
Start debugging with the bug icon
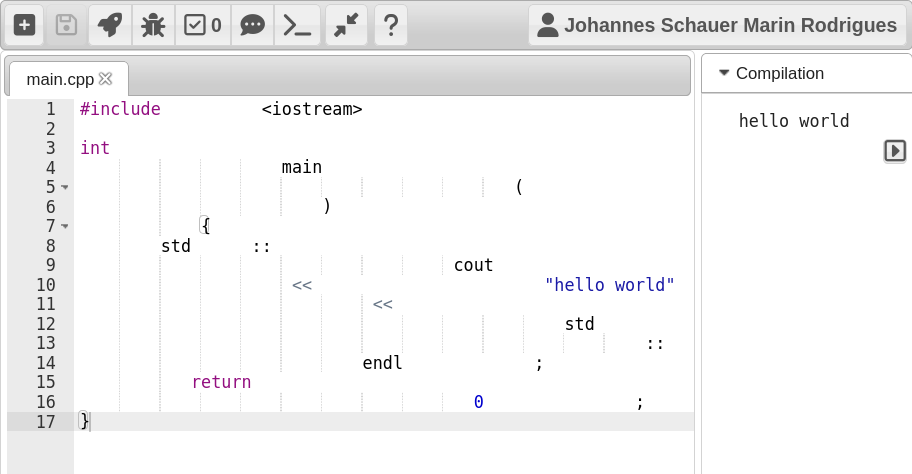pyautogui.click(x=153, y=25)
